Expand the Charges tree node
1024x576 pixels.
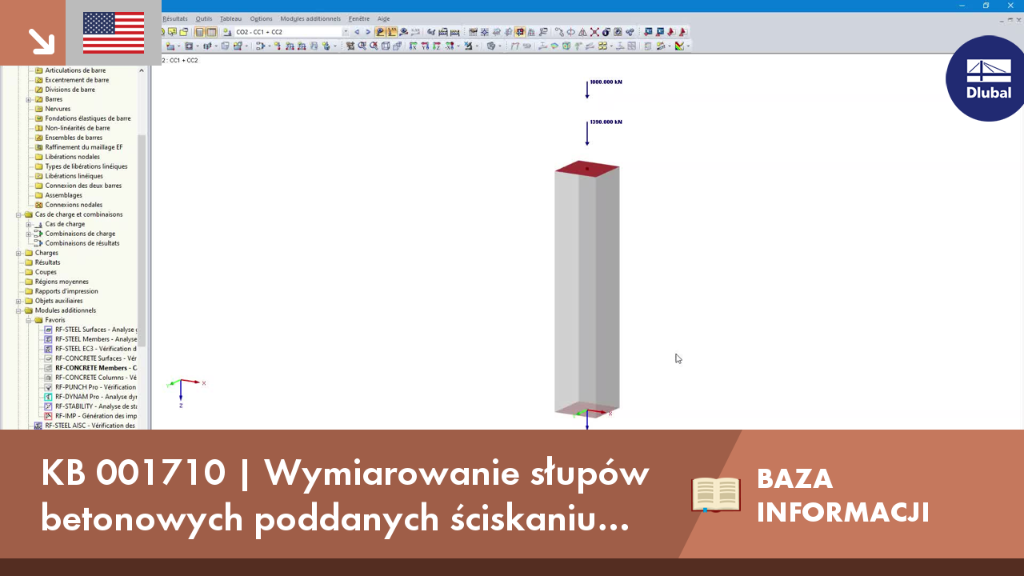tap(19, 253)
